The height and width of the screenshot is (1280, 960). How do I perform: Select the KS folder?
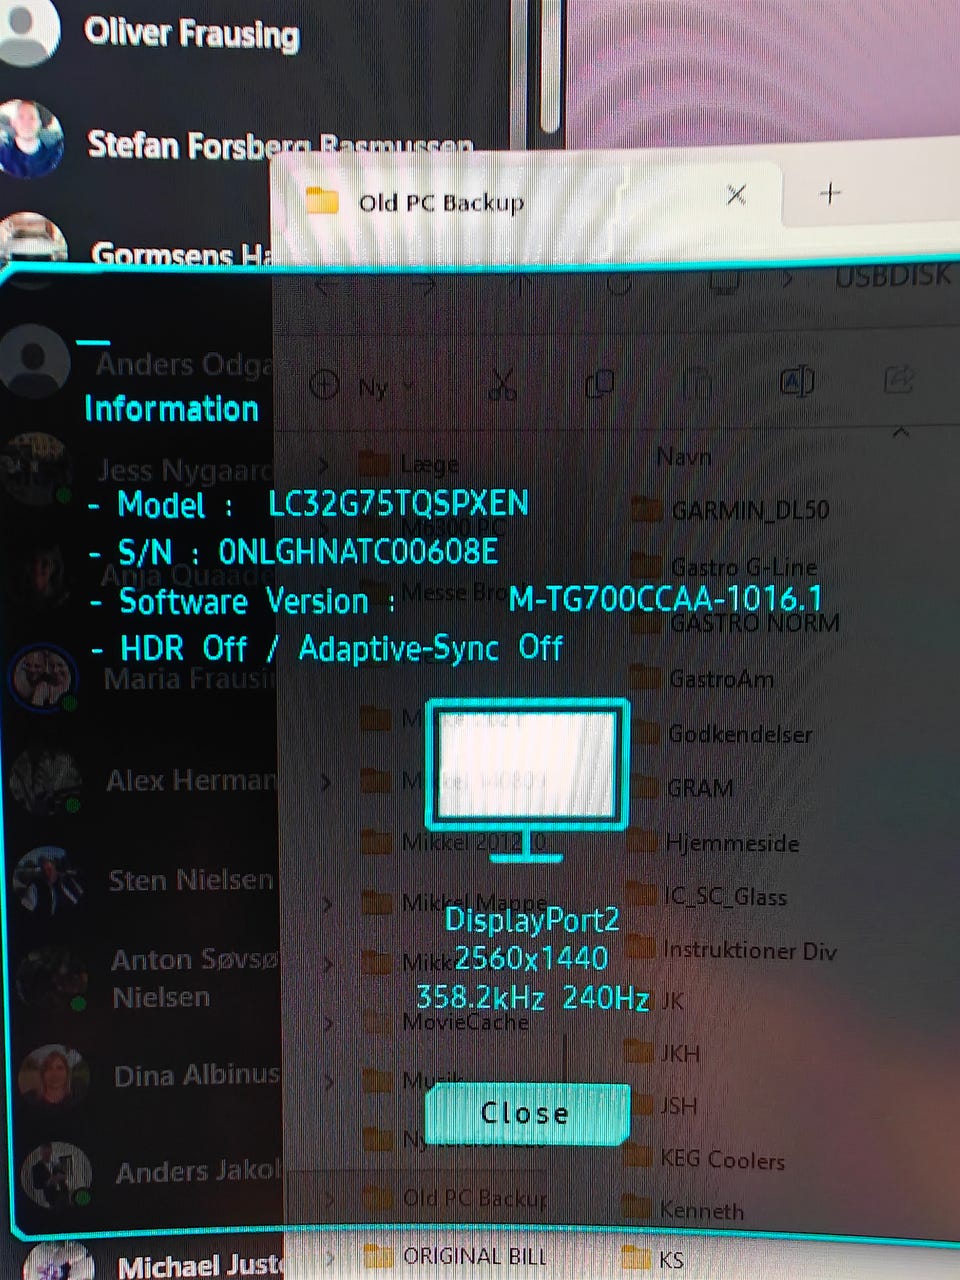[671, 1259]
